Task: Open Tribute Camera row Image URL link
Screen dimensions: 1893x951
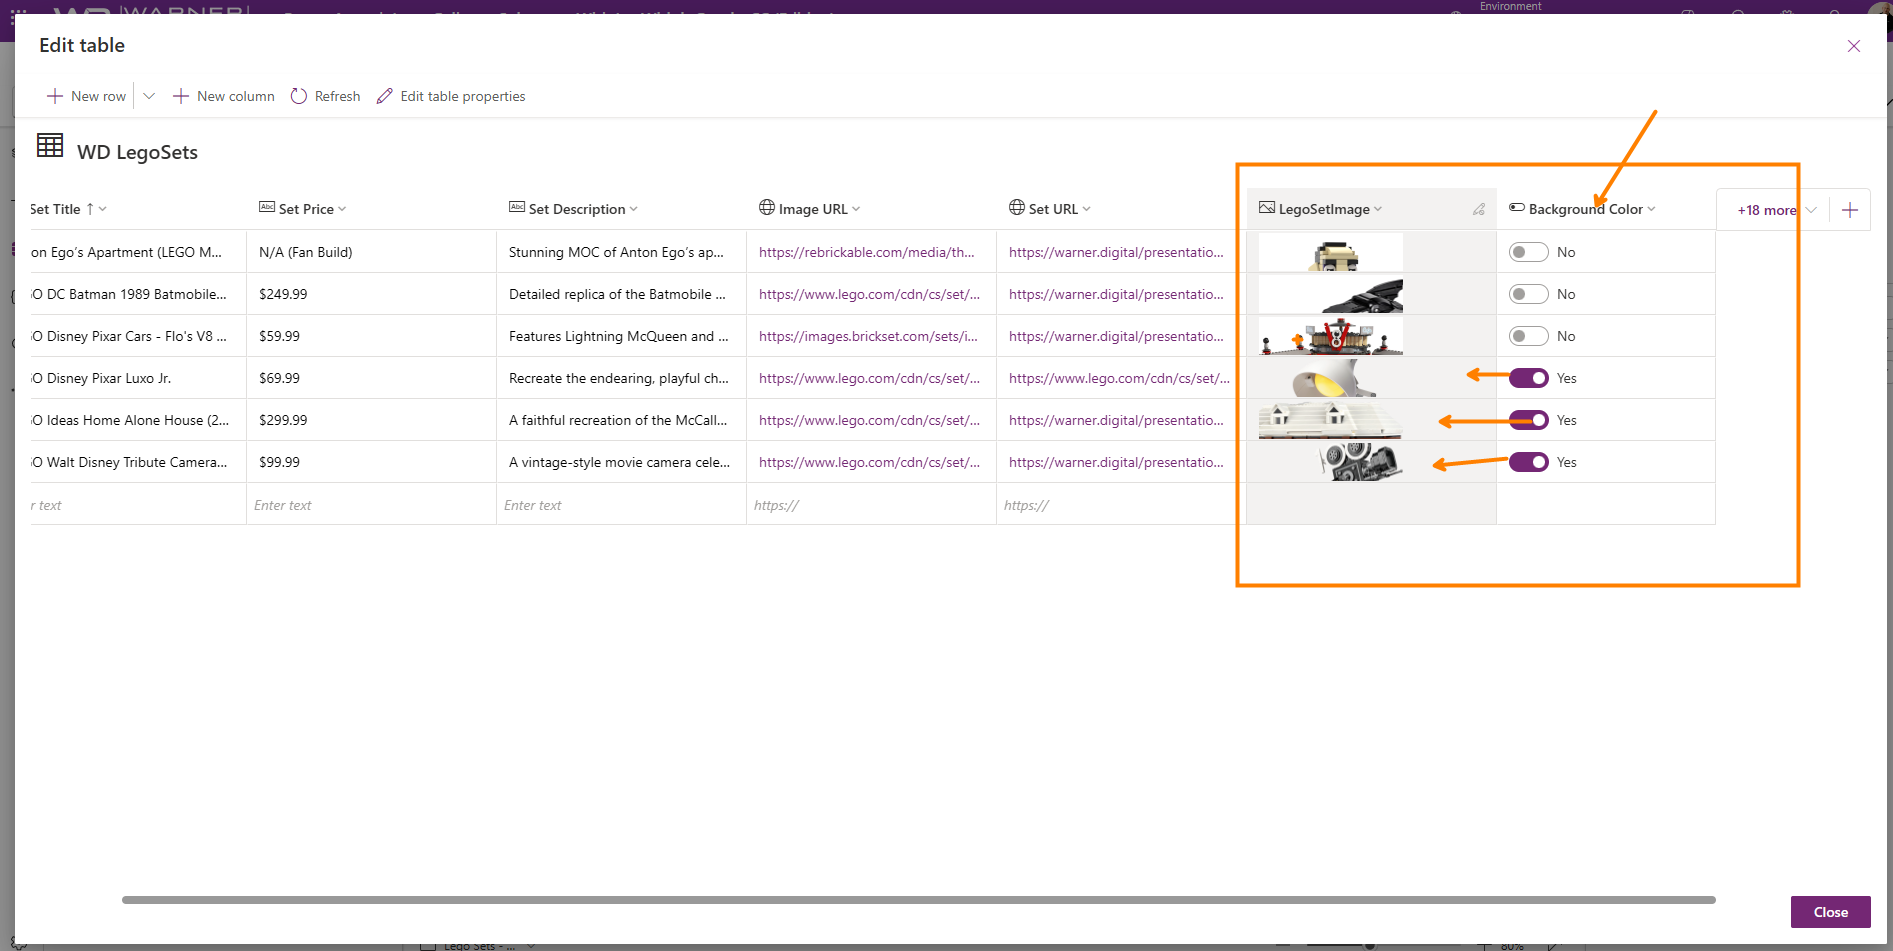Action: coord(869,462)
